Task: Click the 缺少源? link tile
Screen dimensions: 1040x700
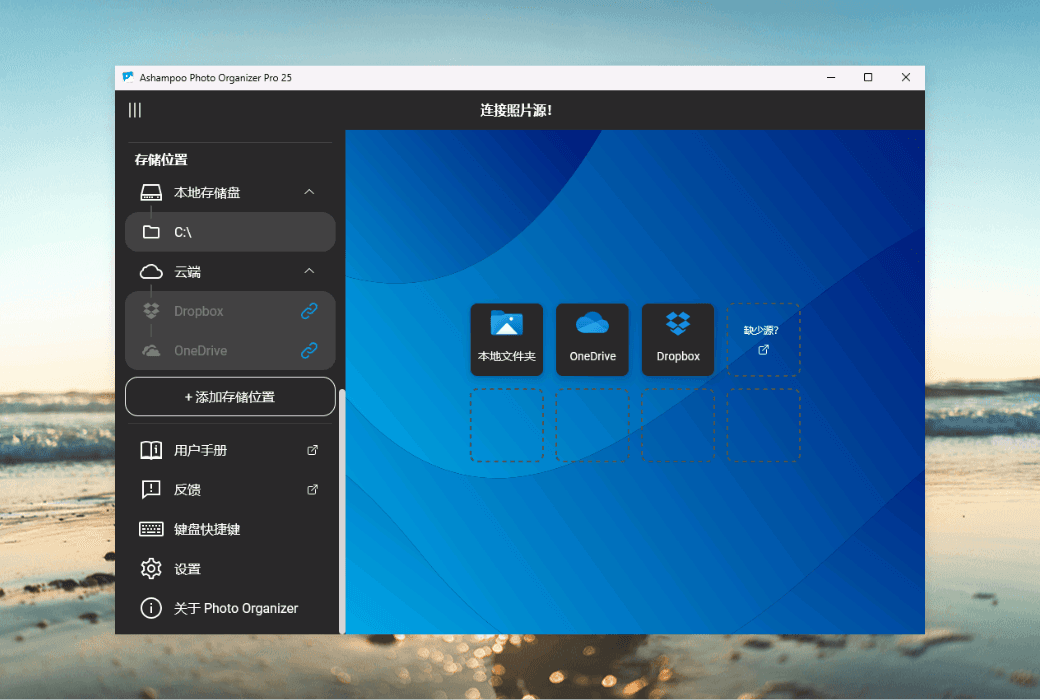Action: click(x=763, y=340)
